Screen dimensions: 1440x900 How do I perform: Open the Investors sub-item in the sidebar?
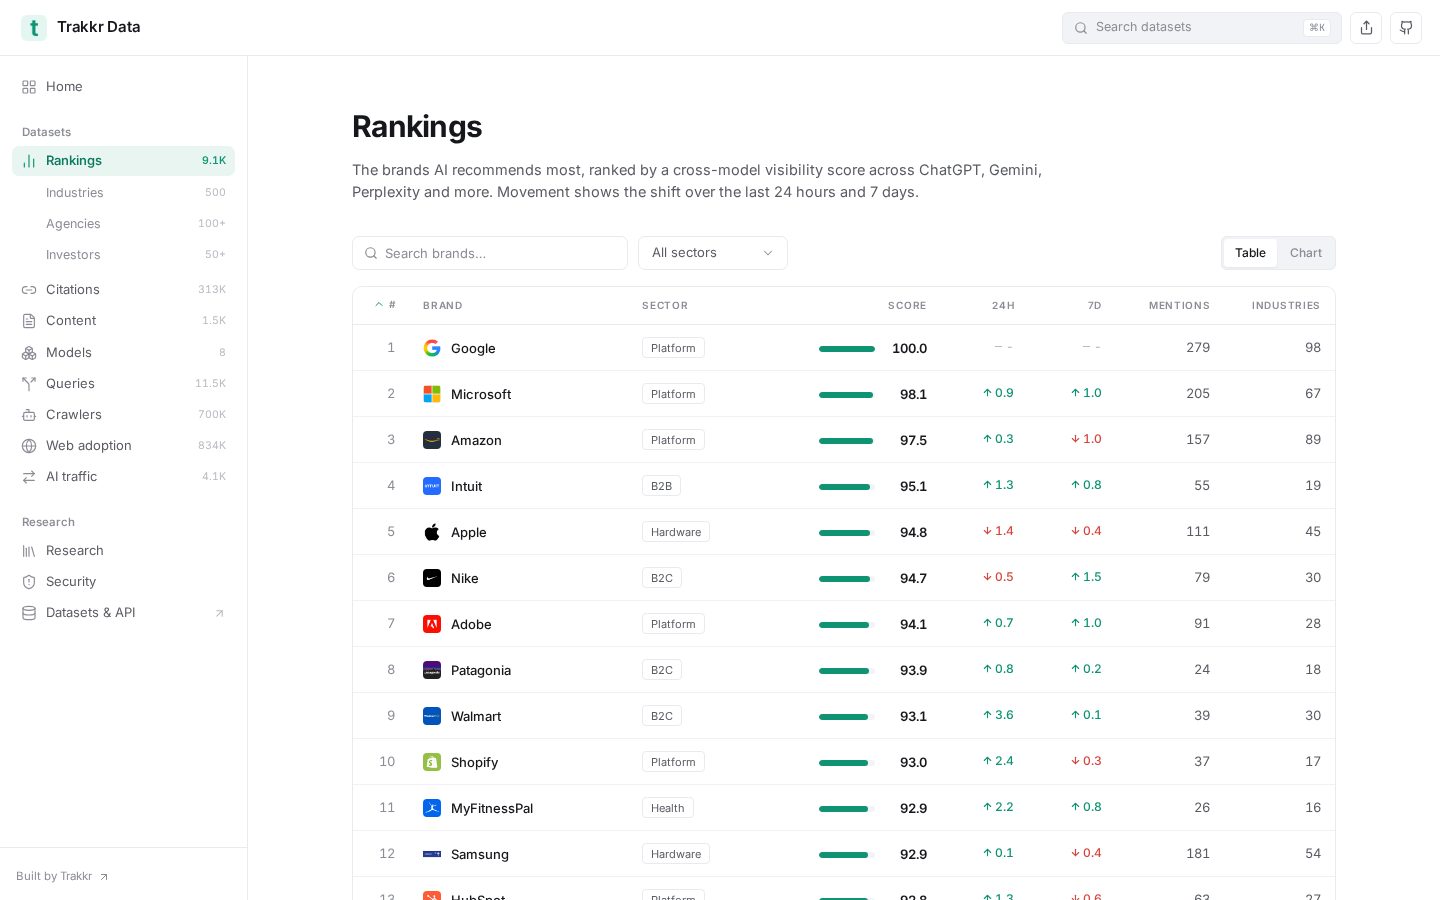point(124,255)
